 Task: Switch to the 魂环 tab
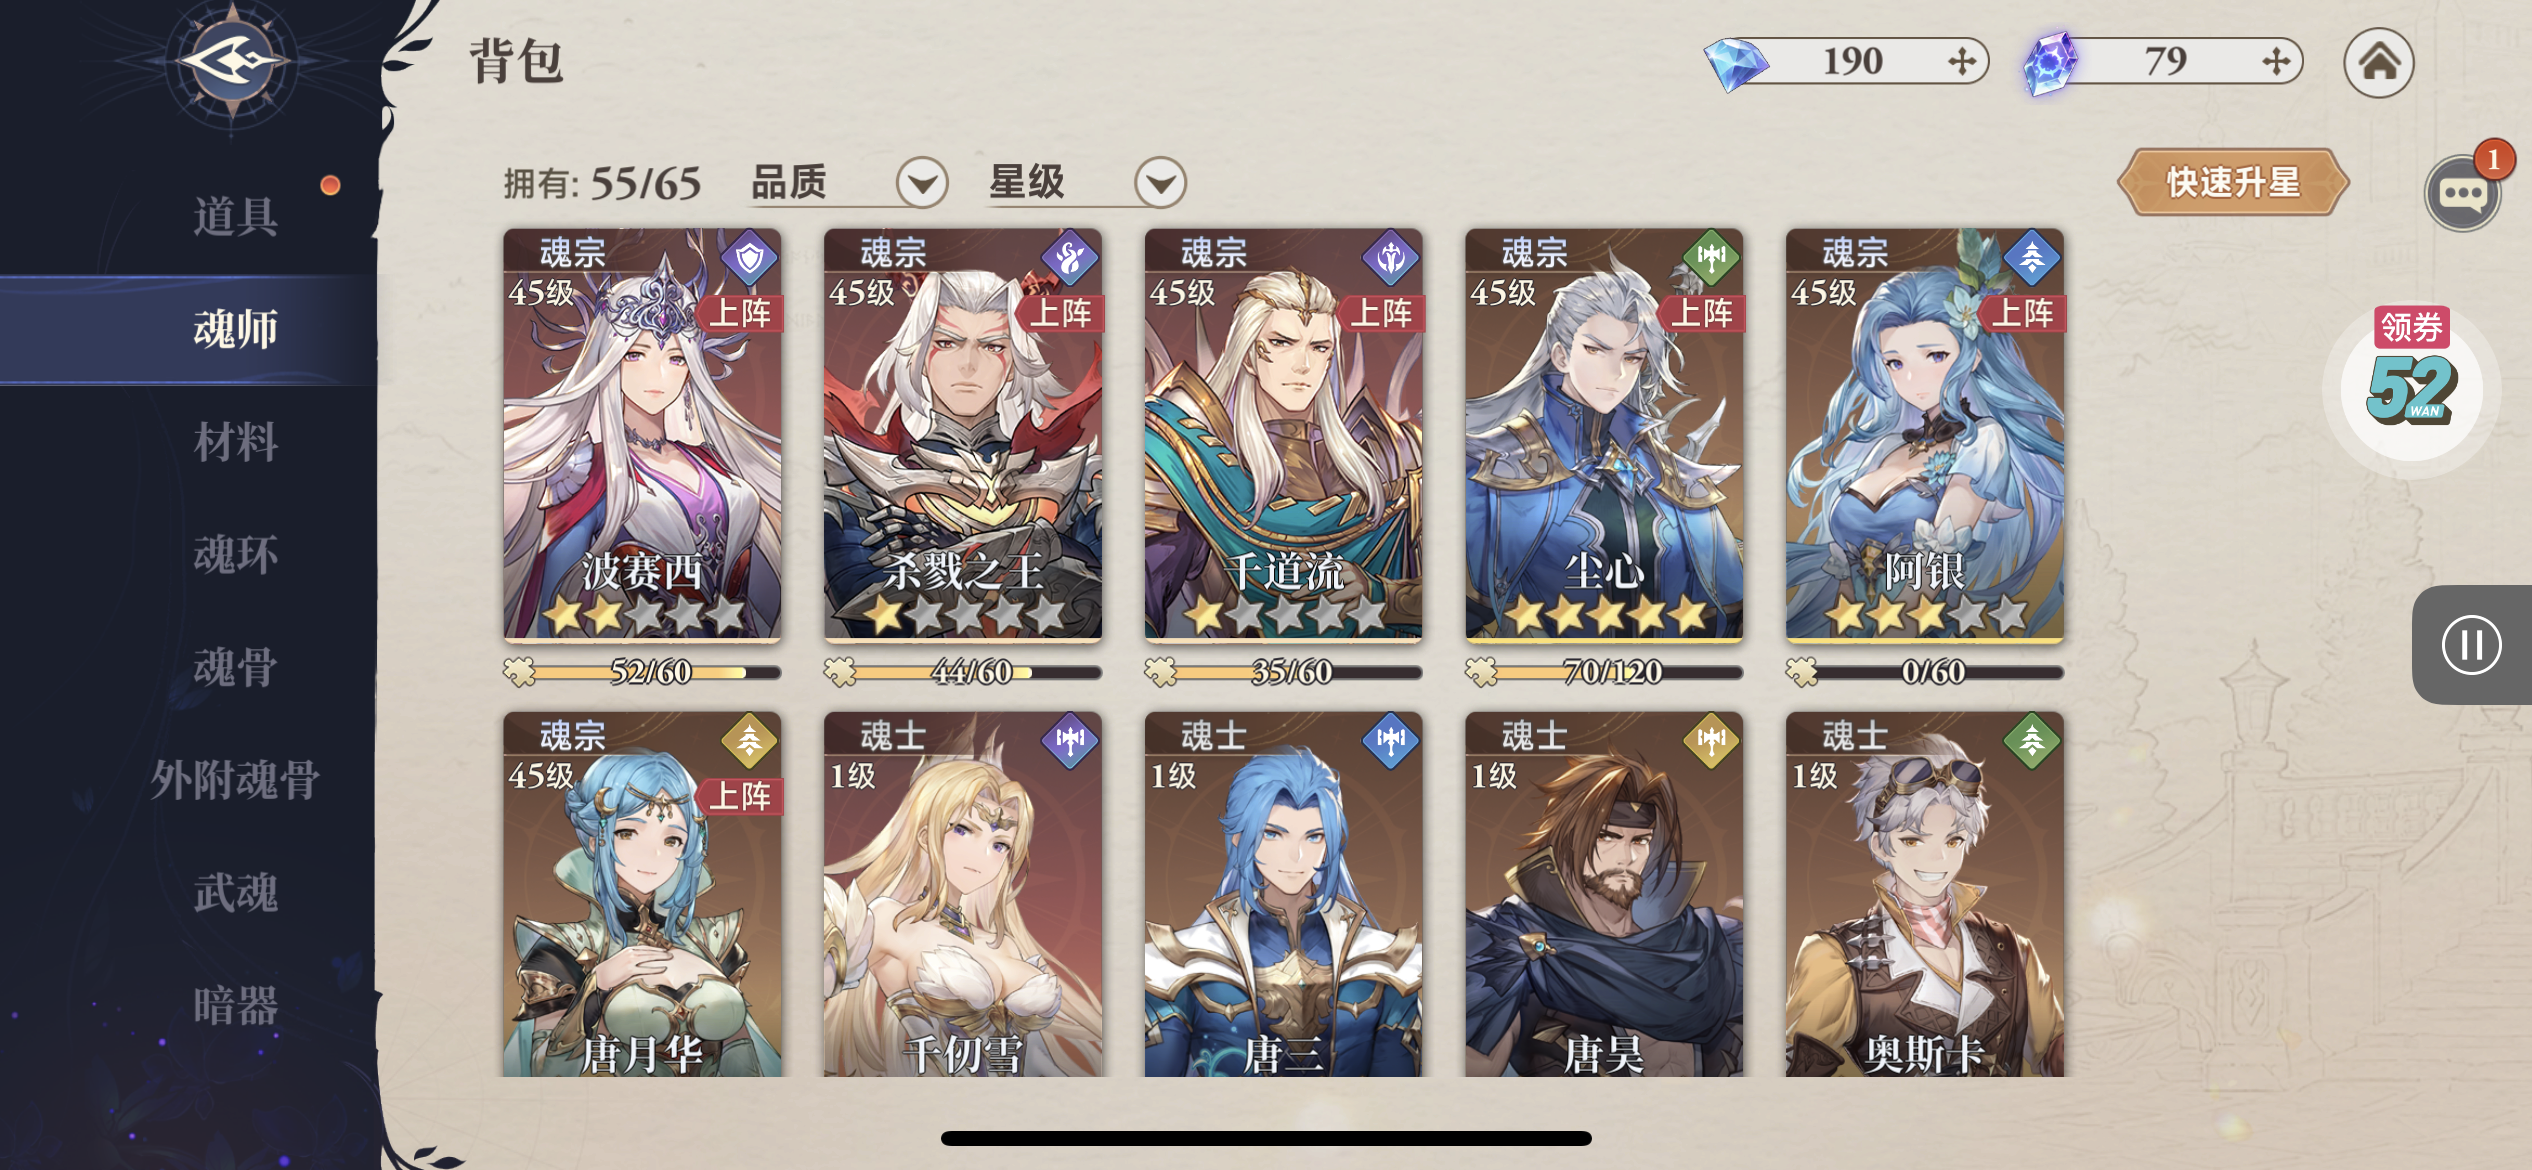tap(236, 554)
